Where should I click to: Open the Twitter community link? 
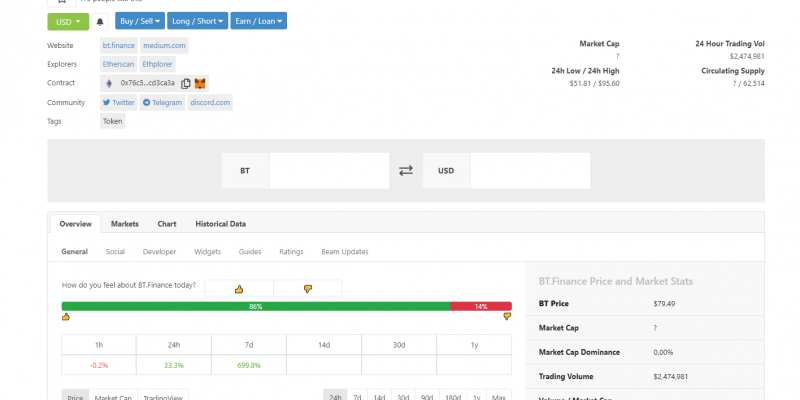pos(118,103)
